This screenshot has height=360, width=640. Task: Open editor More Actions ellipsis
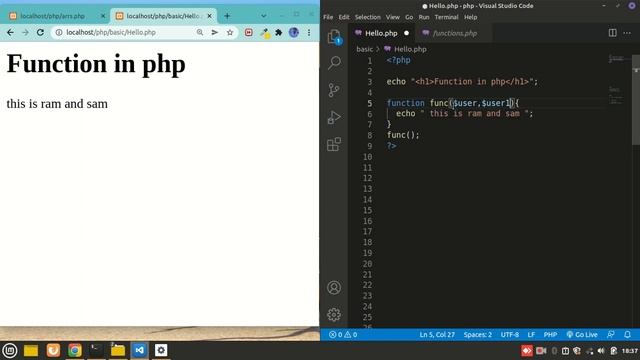coord(627,33)
